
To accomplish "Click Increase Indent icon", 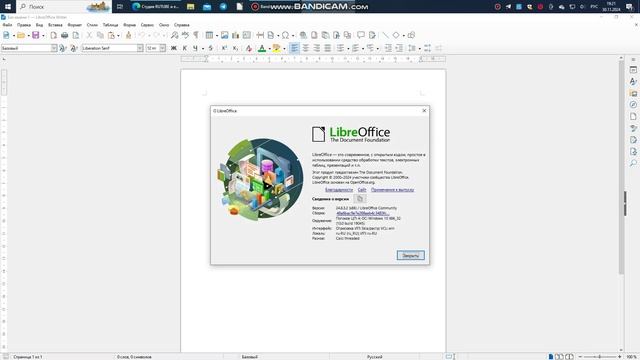I will tap(388, 48).
